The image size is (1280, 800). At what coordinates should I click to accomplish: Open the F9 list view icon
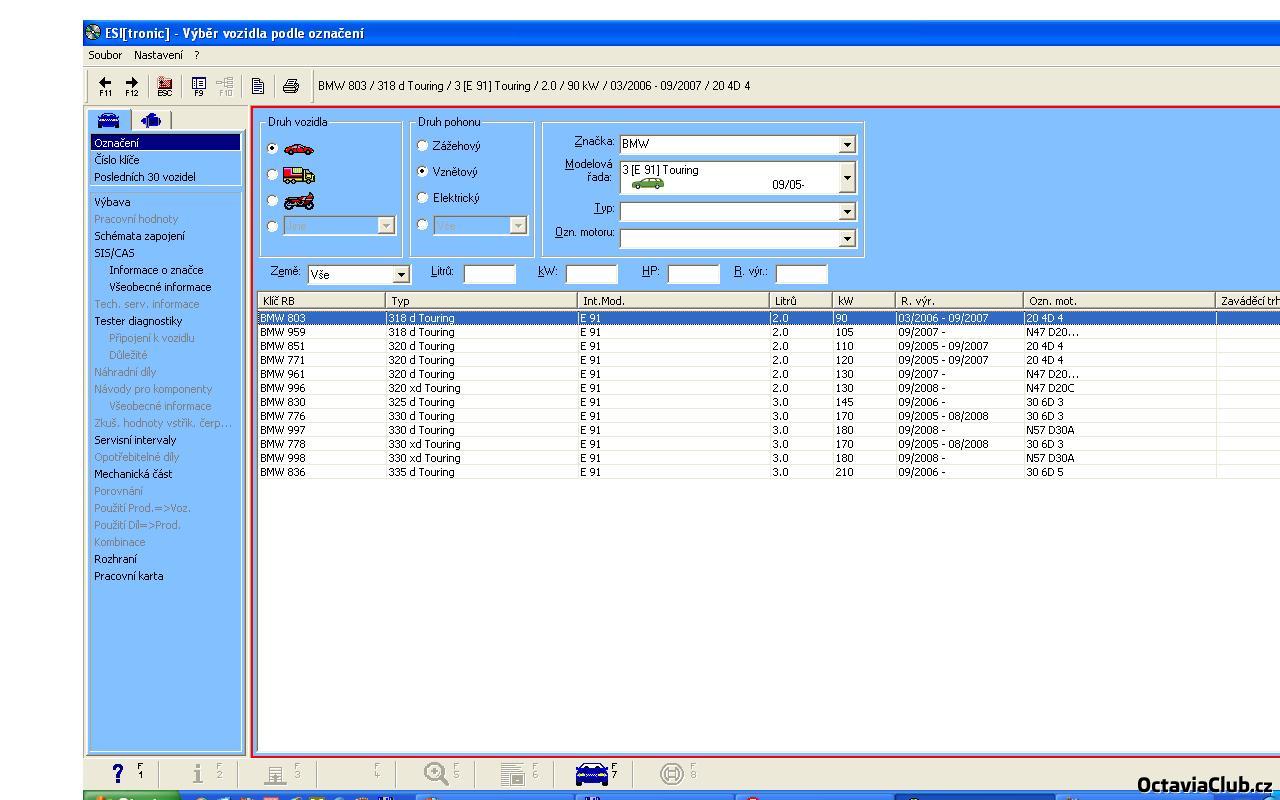click(x=198, y=86)
